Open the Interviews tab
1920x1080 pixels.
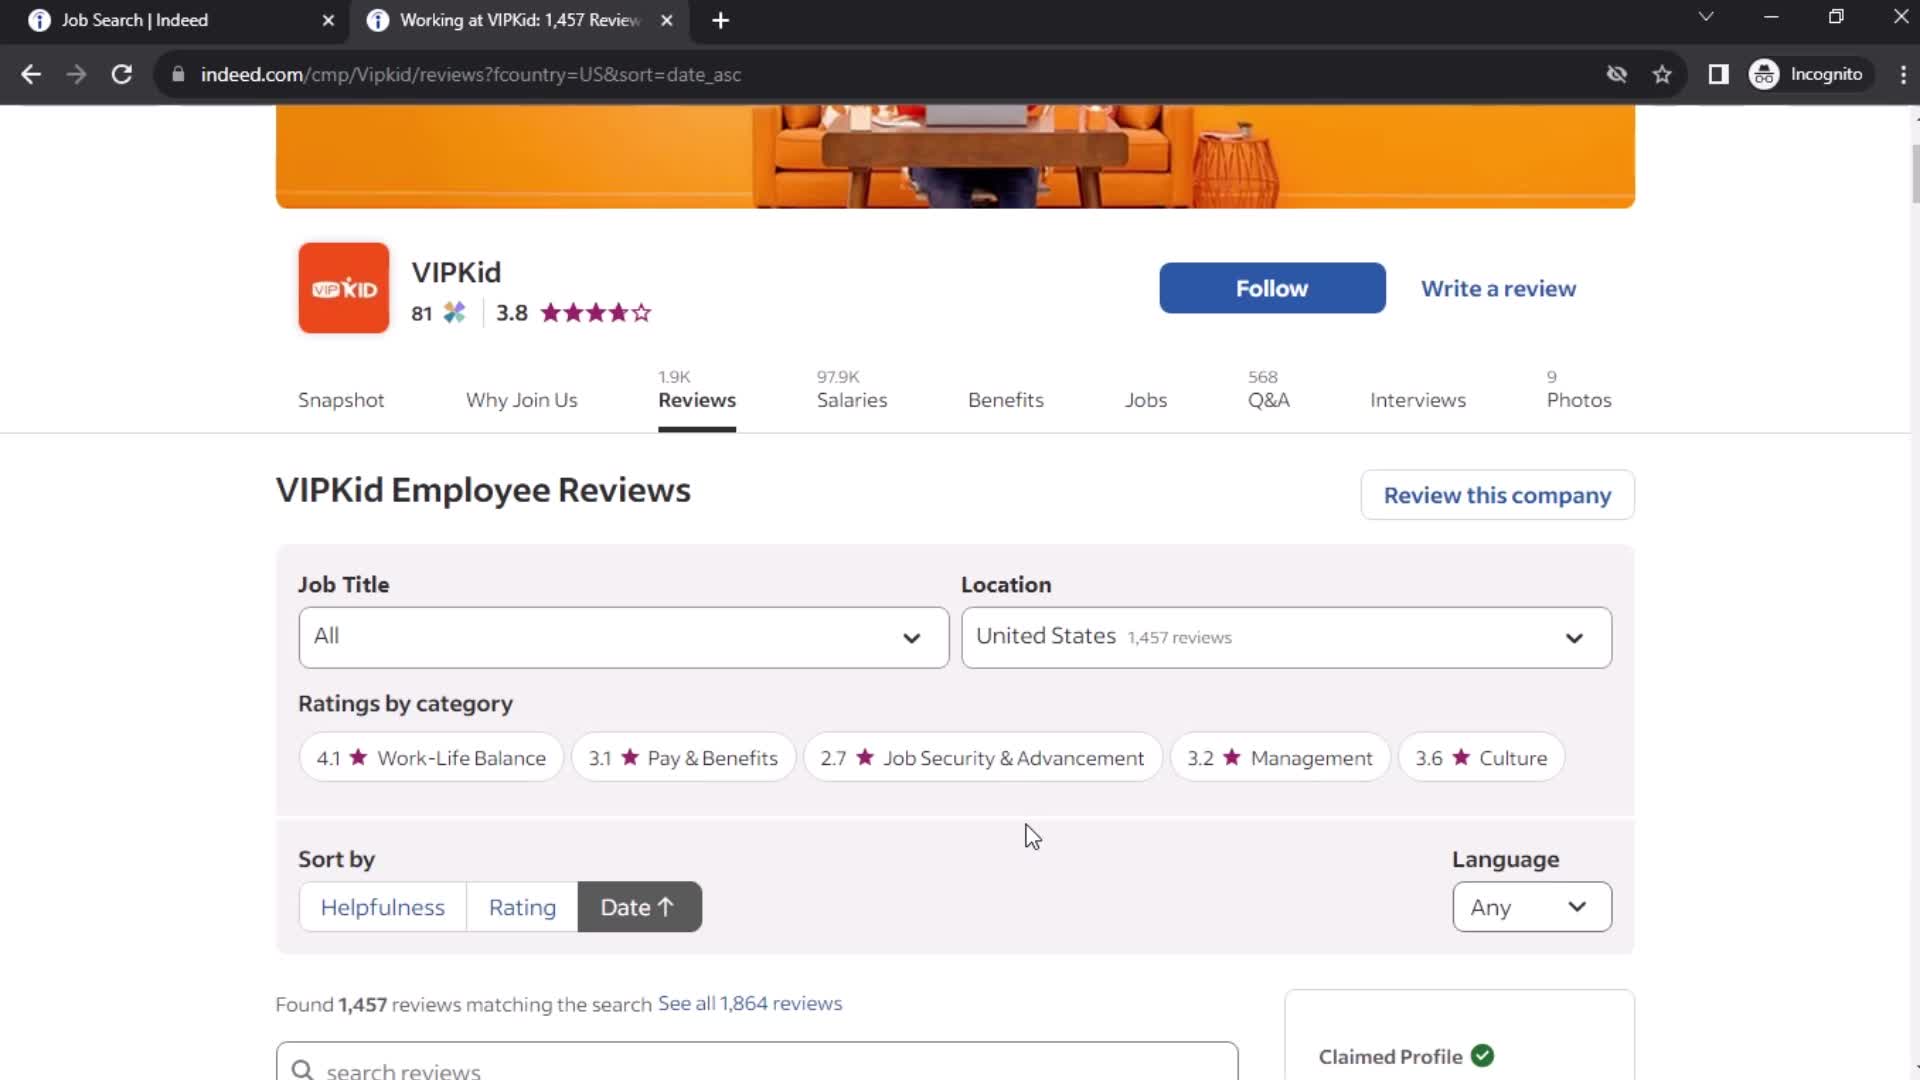(x=1418, y=400)
